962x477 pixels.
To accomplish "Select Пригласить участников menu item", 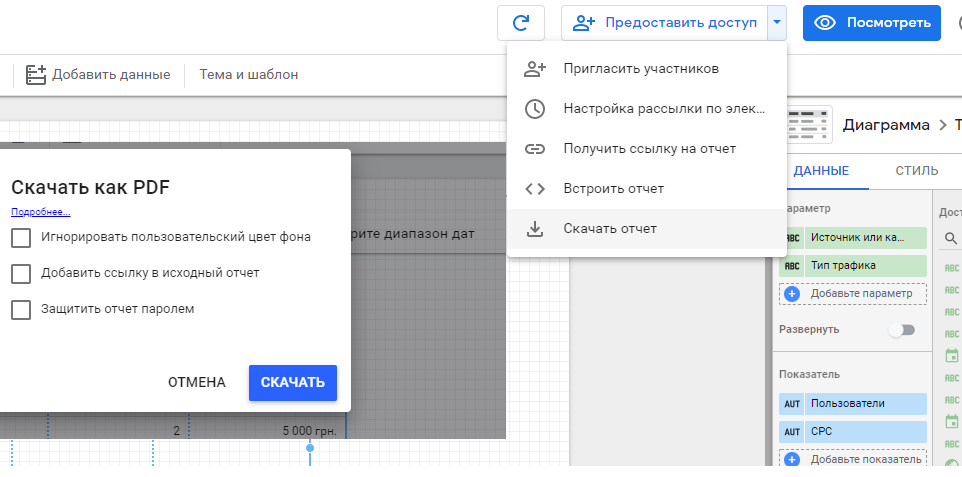I will [640, 69].
